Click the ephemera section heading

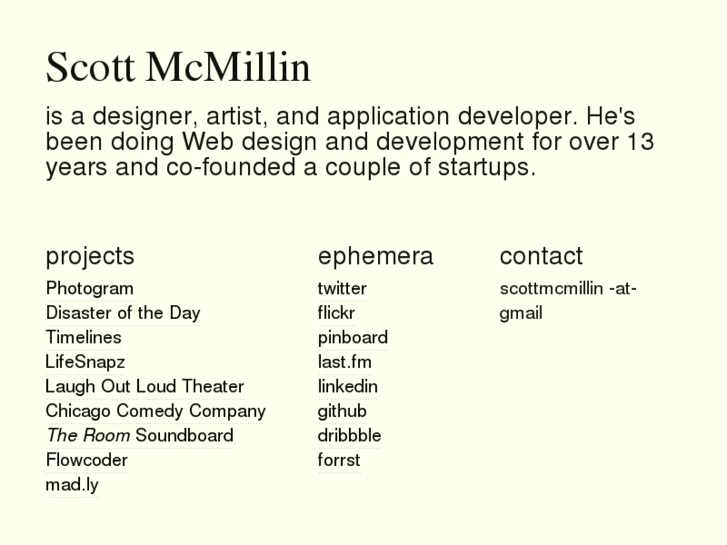click(x=375, y=256)
